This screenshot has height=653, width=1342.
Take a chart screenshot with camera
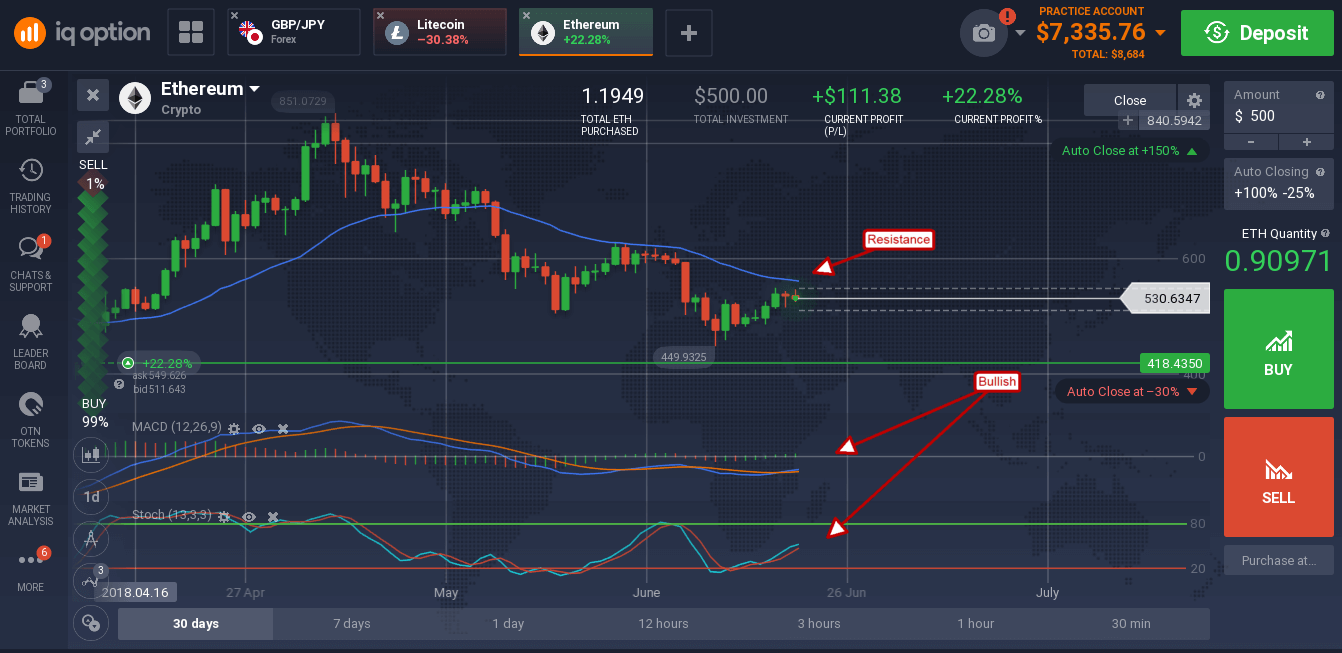tap(984, 33)
